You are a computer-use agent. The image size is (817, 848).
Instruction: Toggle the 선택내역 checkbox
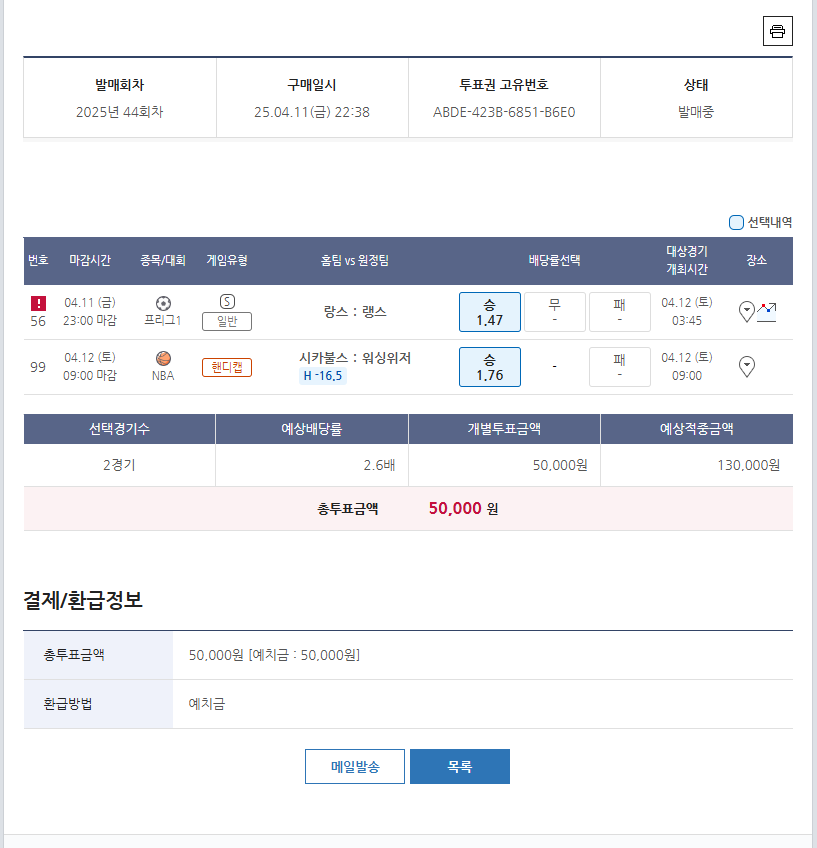[736, 222]
